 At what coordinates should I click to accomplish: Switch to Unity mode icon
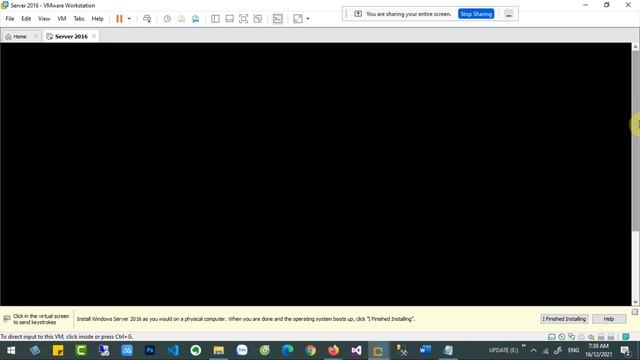(x=258, y=19)
